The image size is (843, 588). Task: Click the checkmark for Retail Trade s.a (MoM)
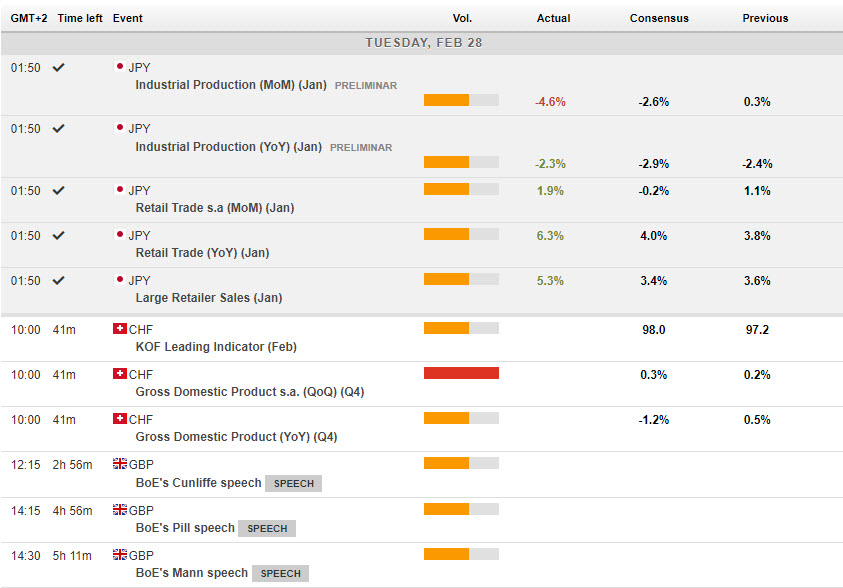[59, 190]
